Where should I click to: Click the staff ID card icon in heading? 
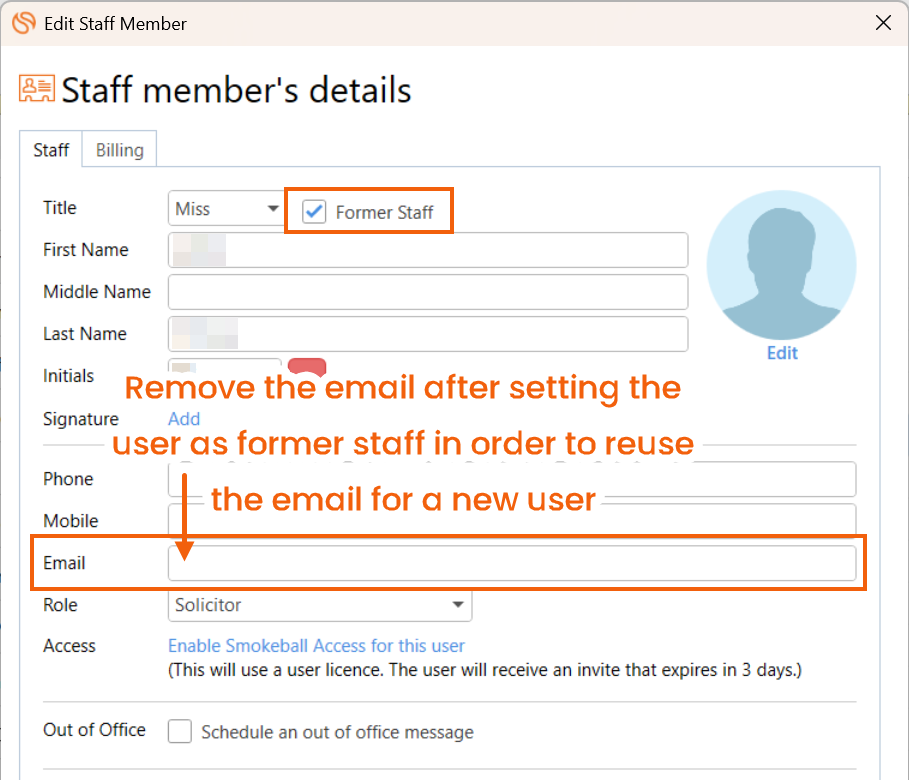(37, 89)
